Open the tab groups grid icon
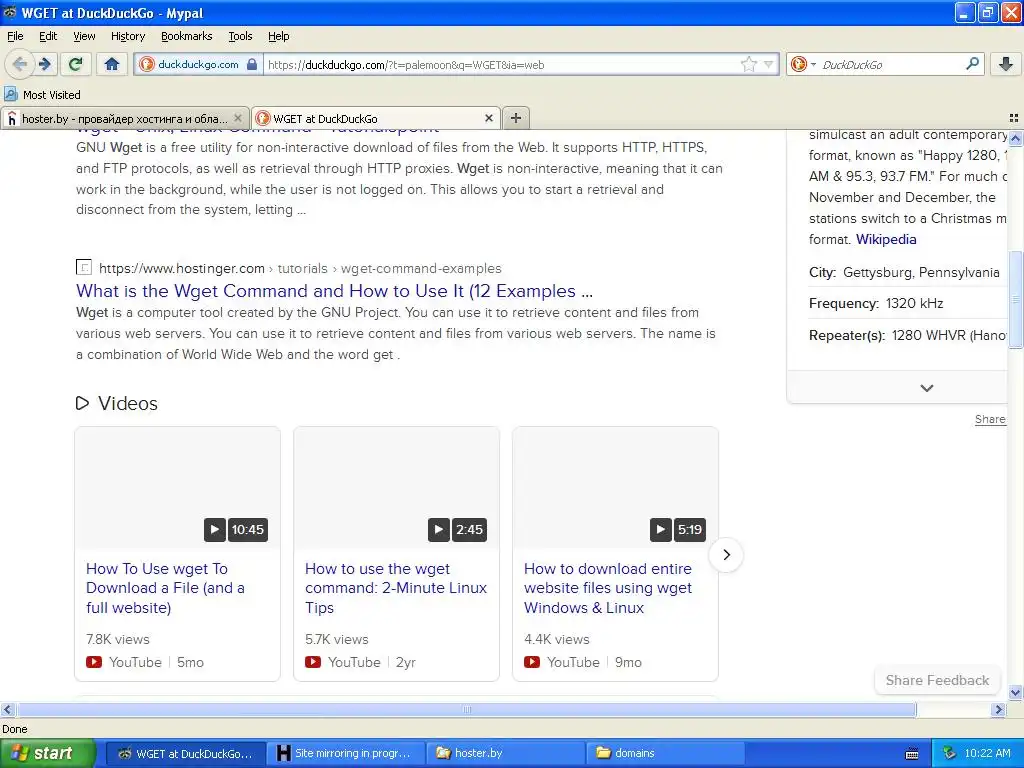Viewport: 1024px width, 768px height. click(x=1014, y=118)
